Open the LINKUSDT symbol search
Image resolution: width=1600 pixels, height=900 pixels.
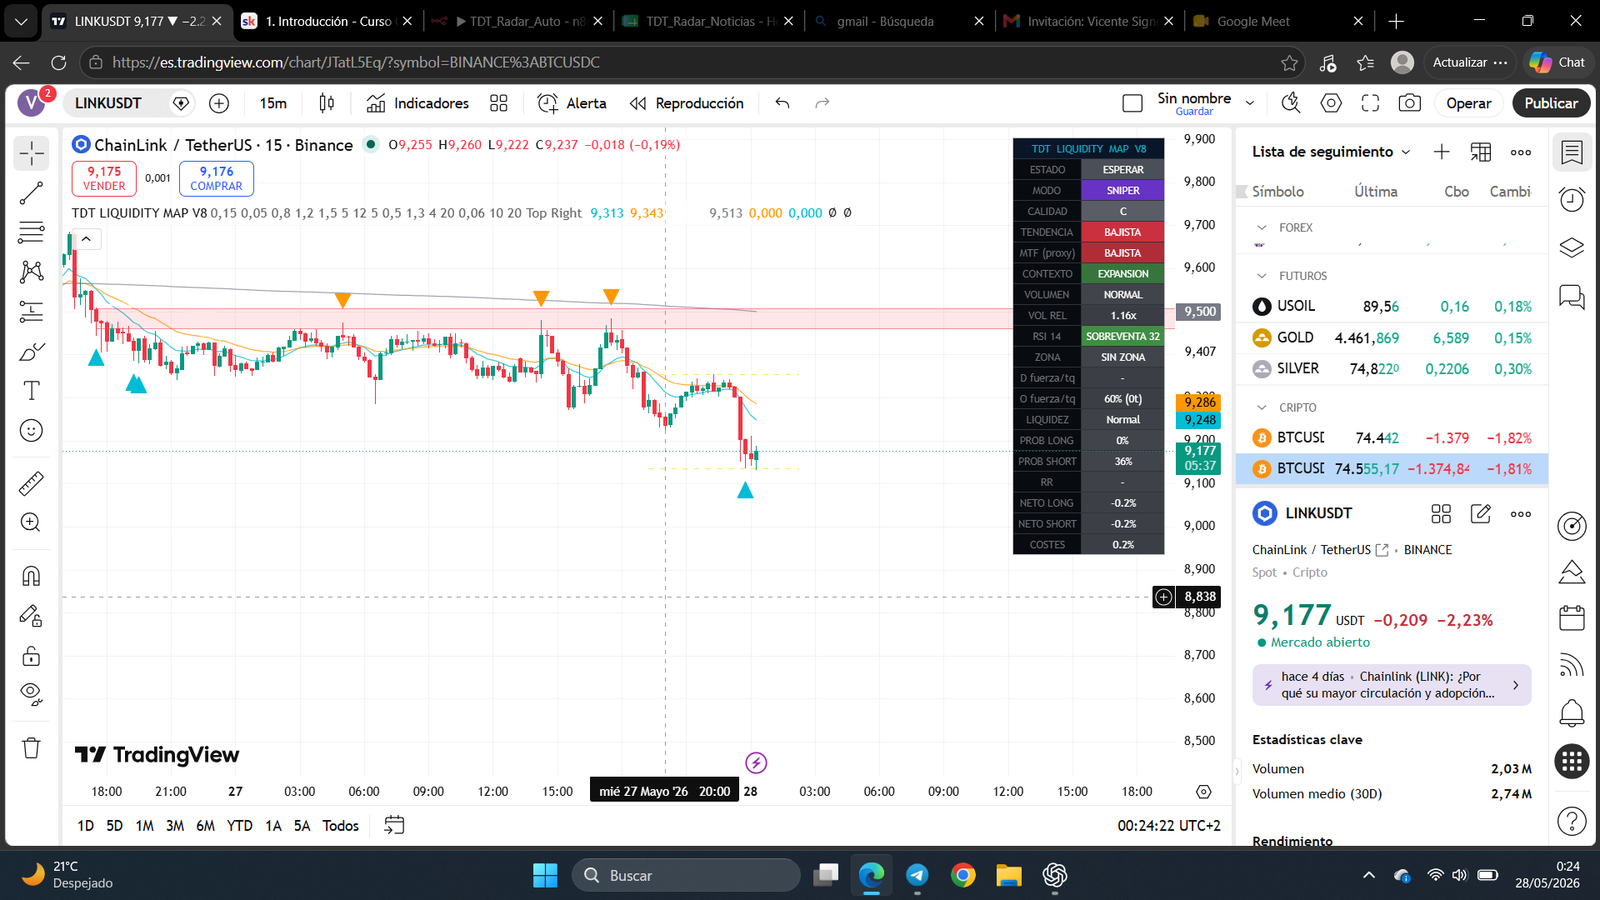(x=108, y=103)
